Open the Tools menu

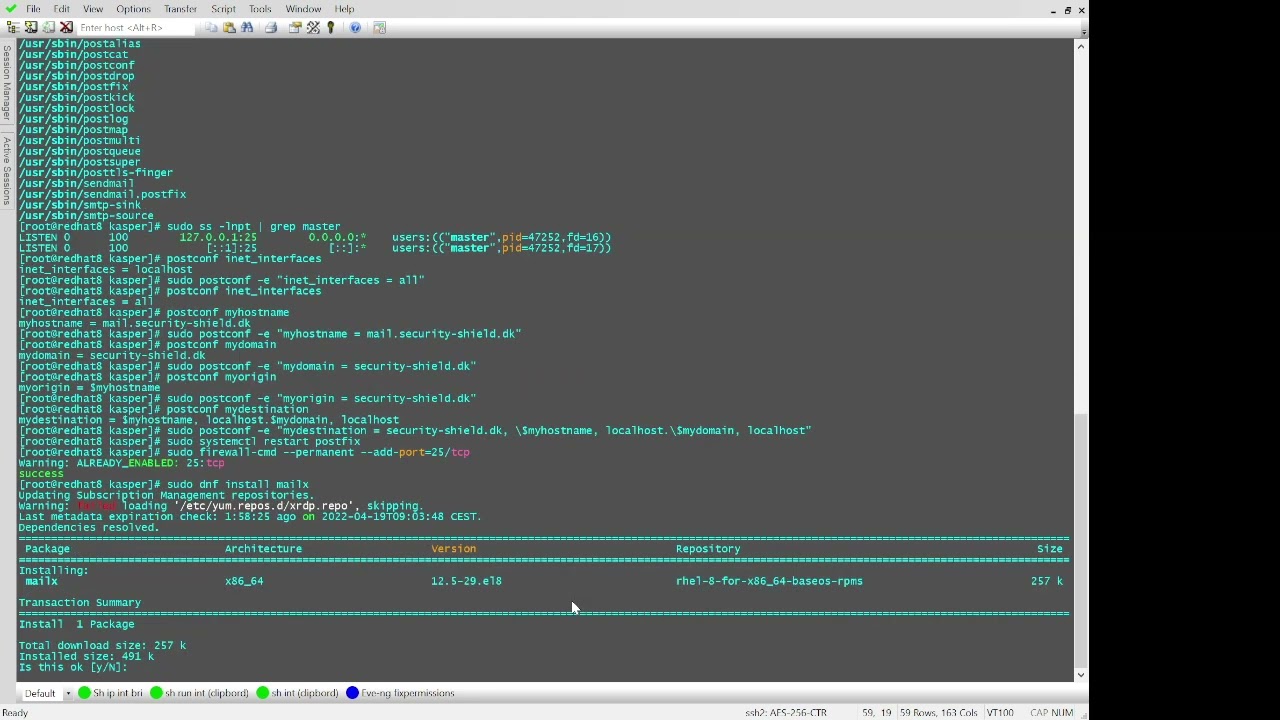click(260, 9)
